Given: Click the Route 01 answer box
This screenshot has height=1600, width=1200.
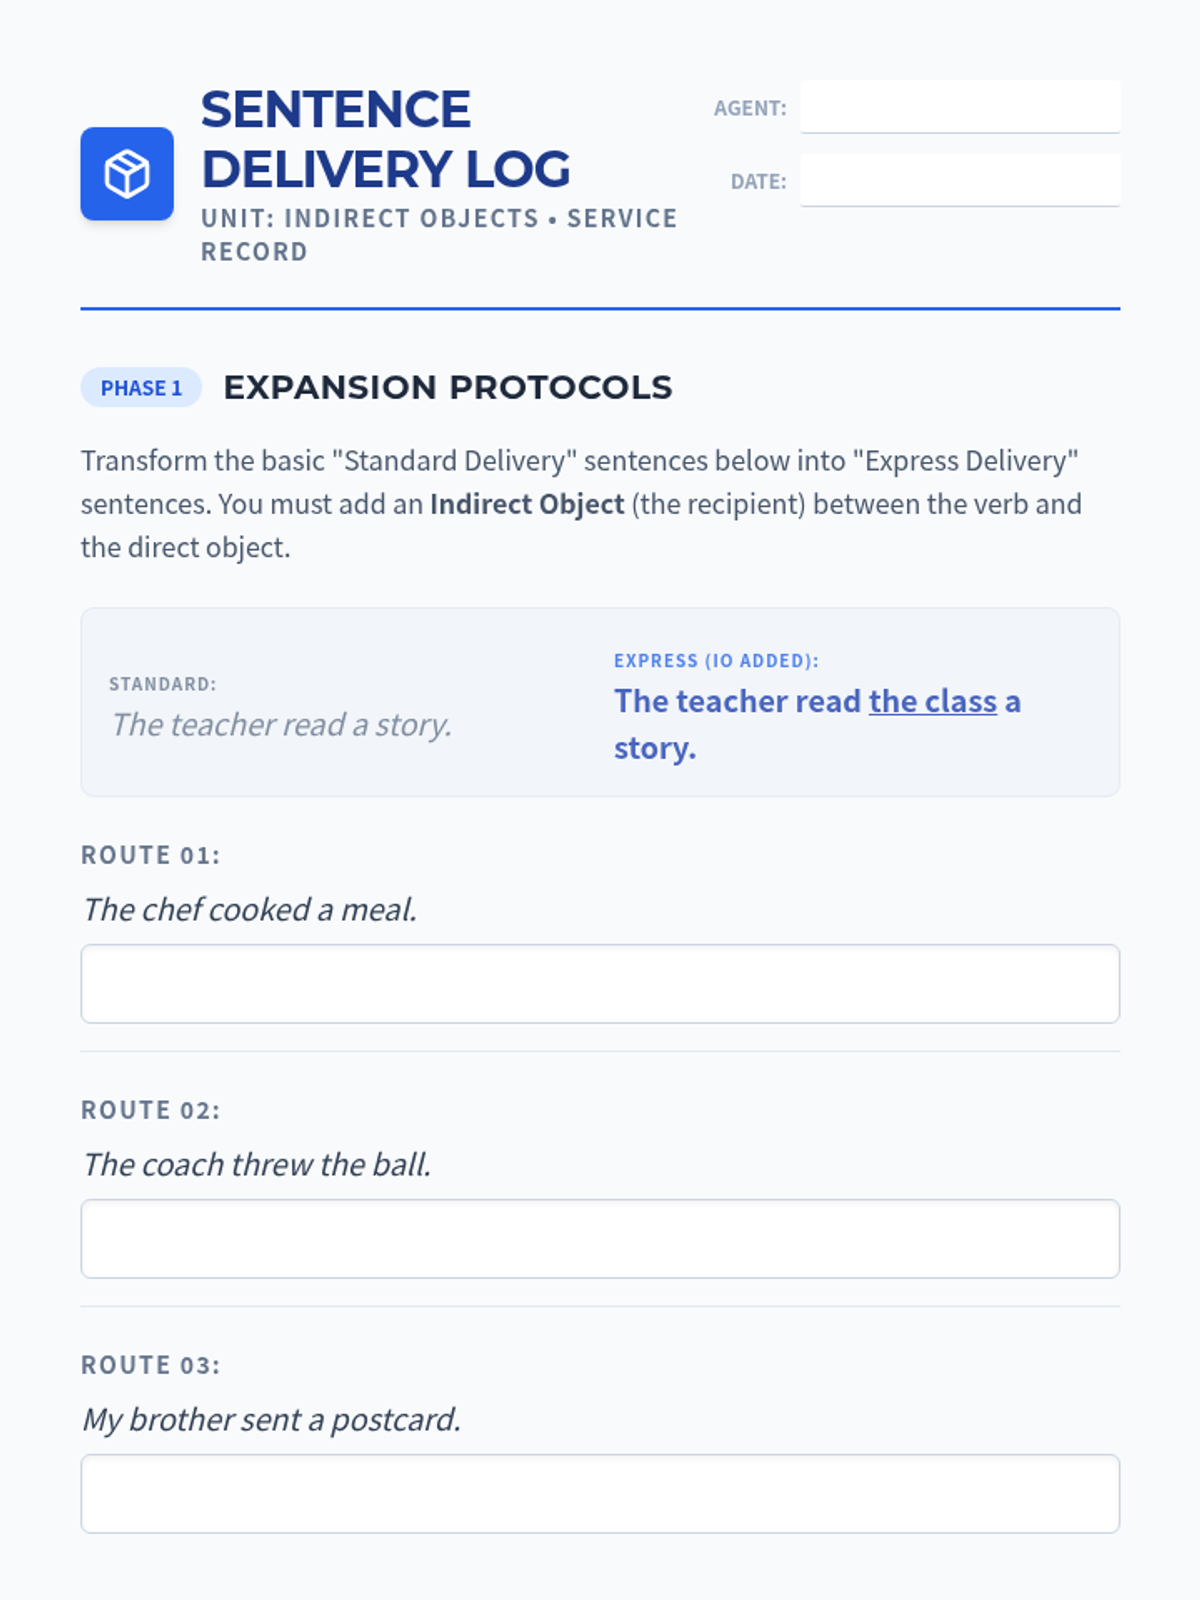Looking at the screenshot, I should click(600, 983).
